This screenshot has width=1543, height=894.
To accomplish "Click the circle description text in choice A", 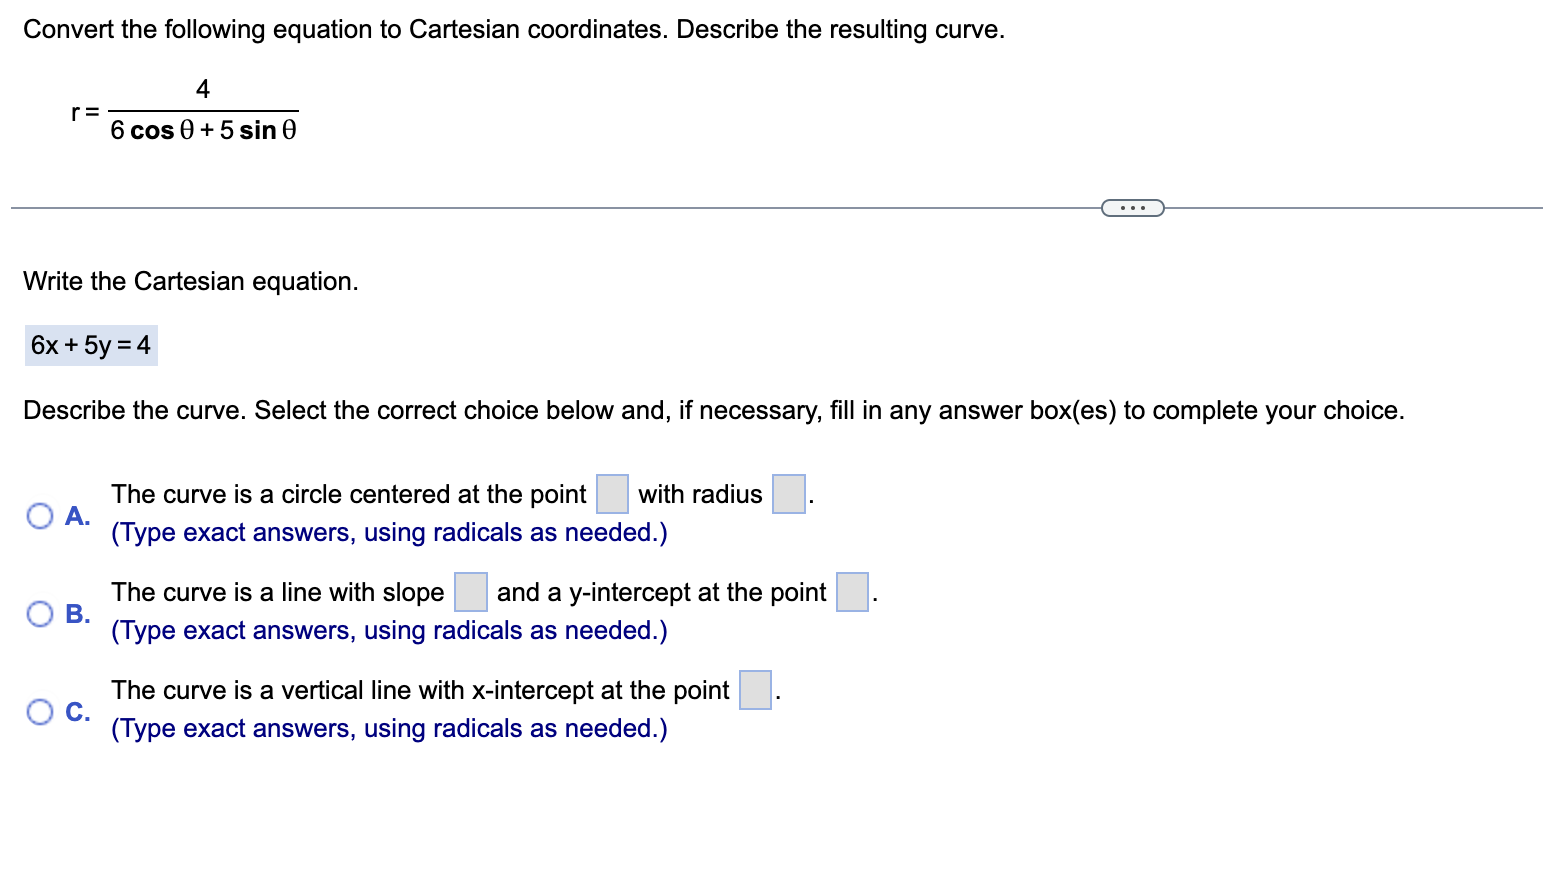I will [348, 493].
